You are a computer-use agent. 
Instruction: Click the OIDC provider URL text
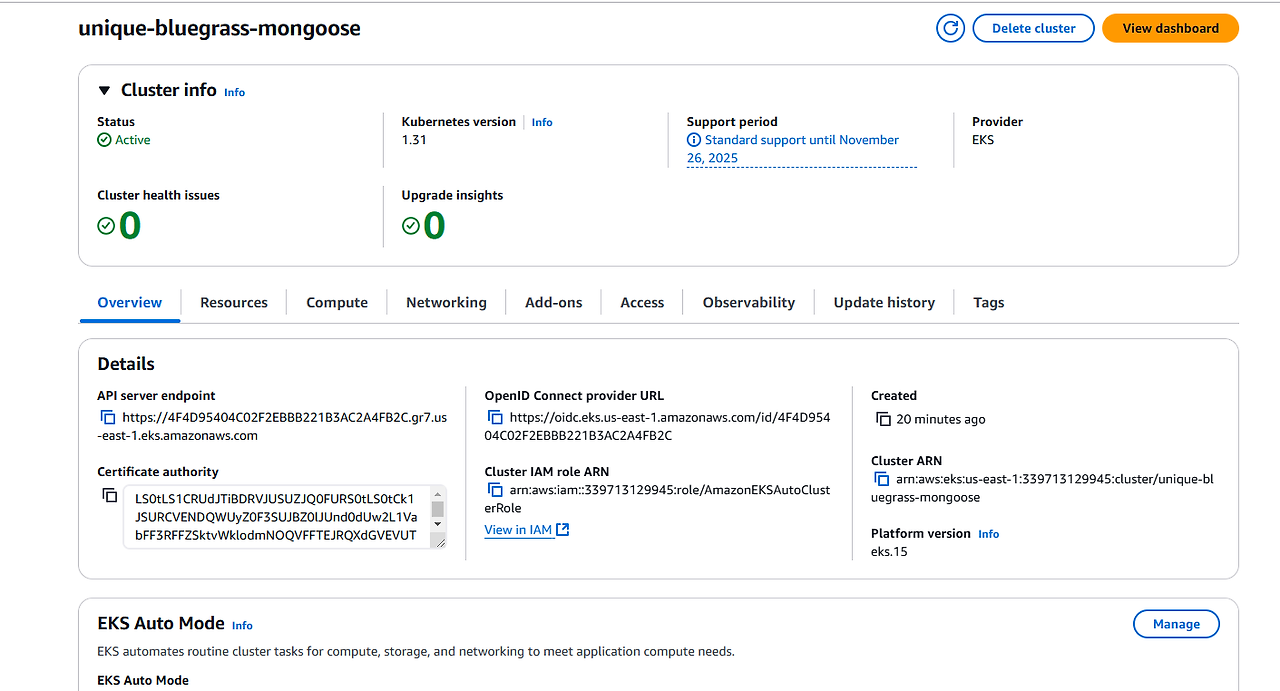[658, 426]
